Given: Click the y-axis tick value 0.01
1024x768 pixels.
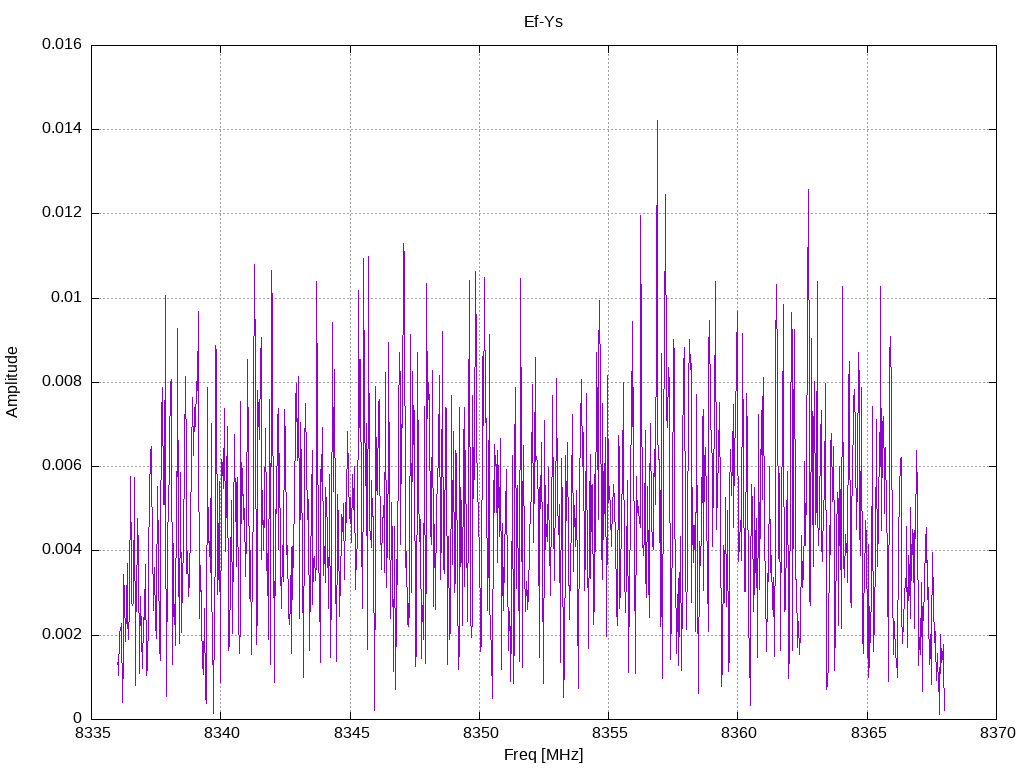Looking at the screenshot, I should coord(67,298).
